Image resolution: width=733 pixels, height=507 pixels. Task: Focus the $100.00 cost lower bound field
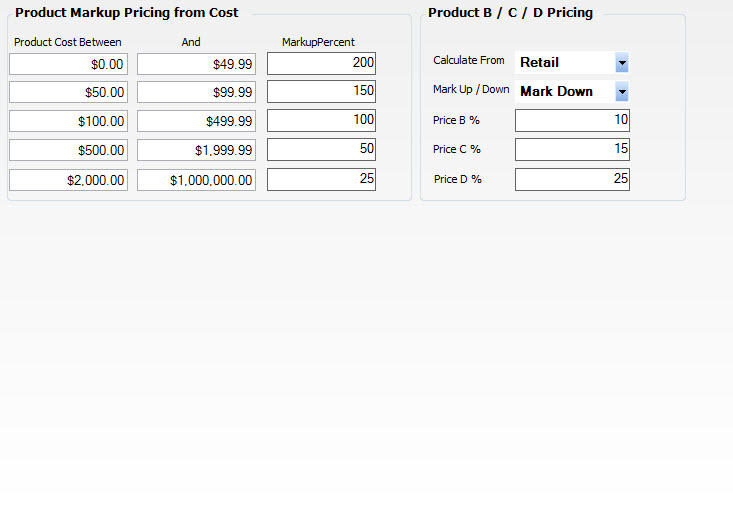pos(68,121)
